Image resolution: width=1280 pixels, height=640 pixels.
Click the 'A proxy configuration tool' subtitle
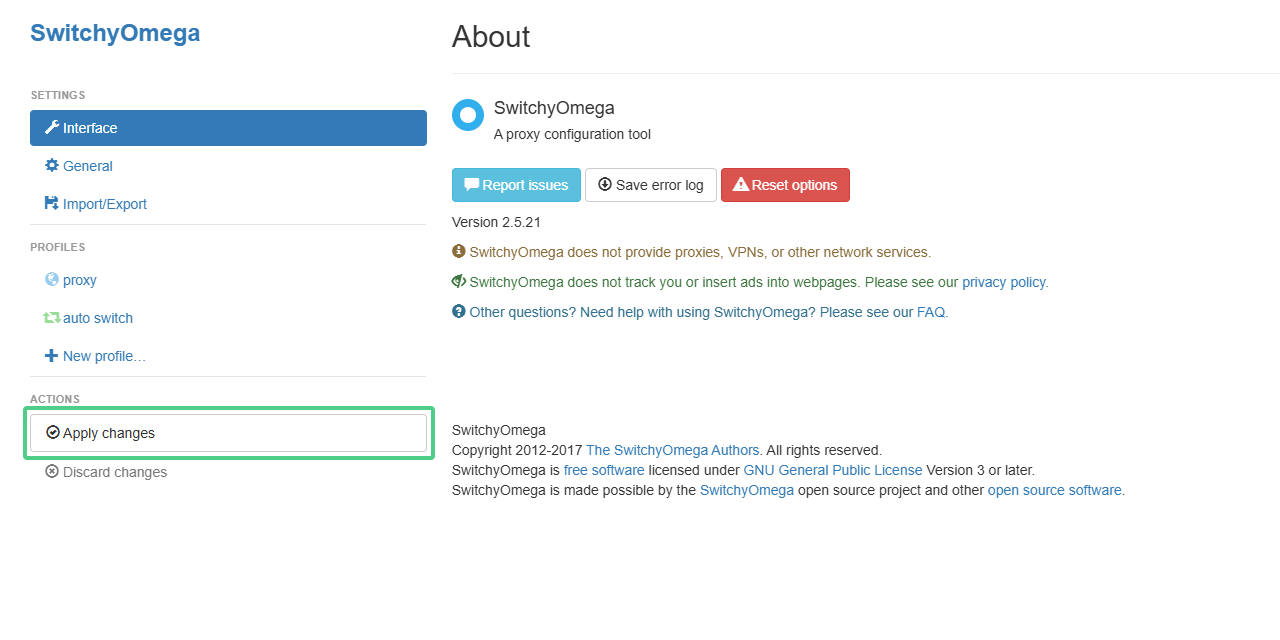tap(572, 134)
